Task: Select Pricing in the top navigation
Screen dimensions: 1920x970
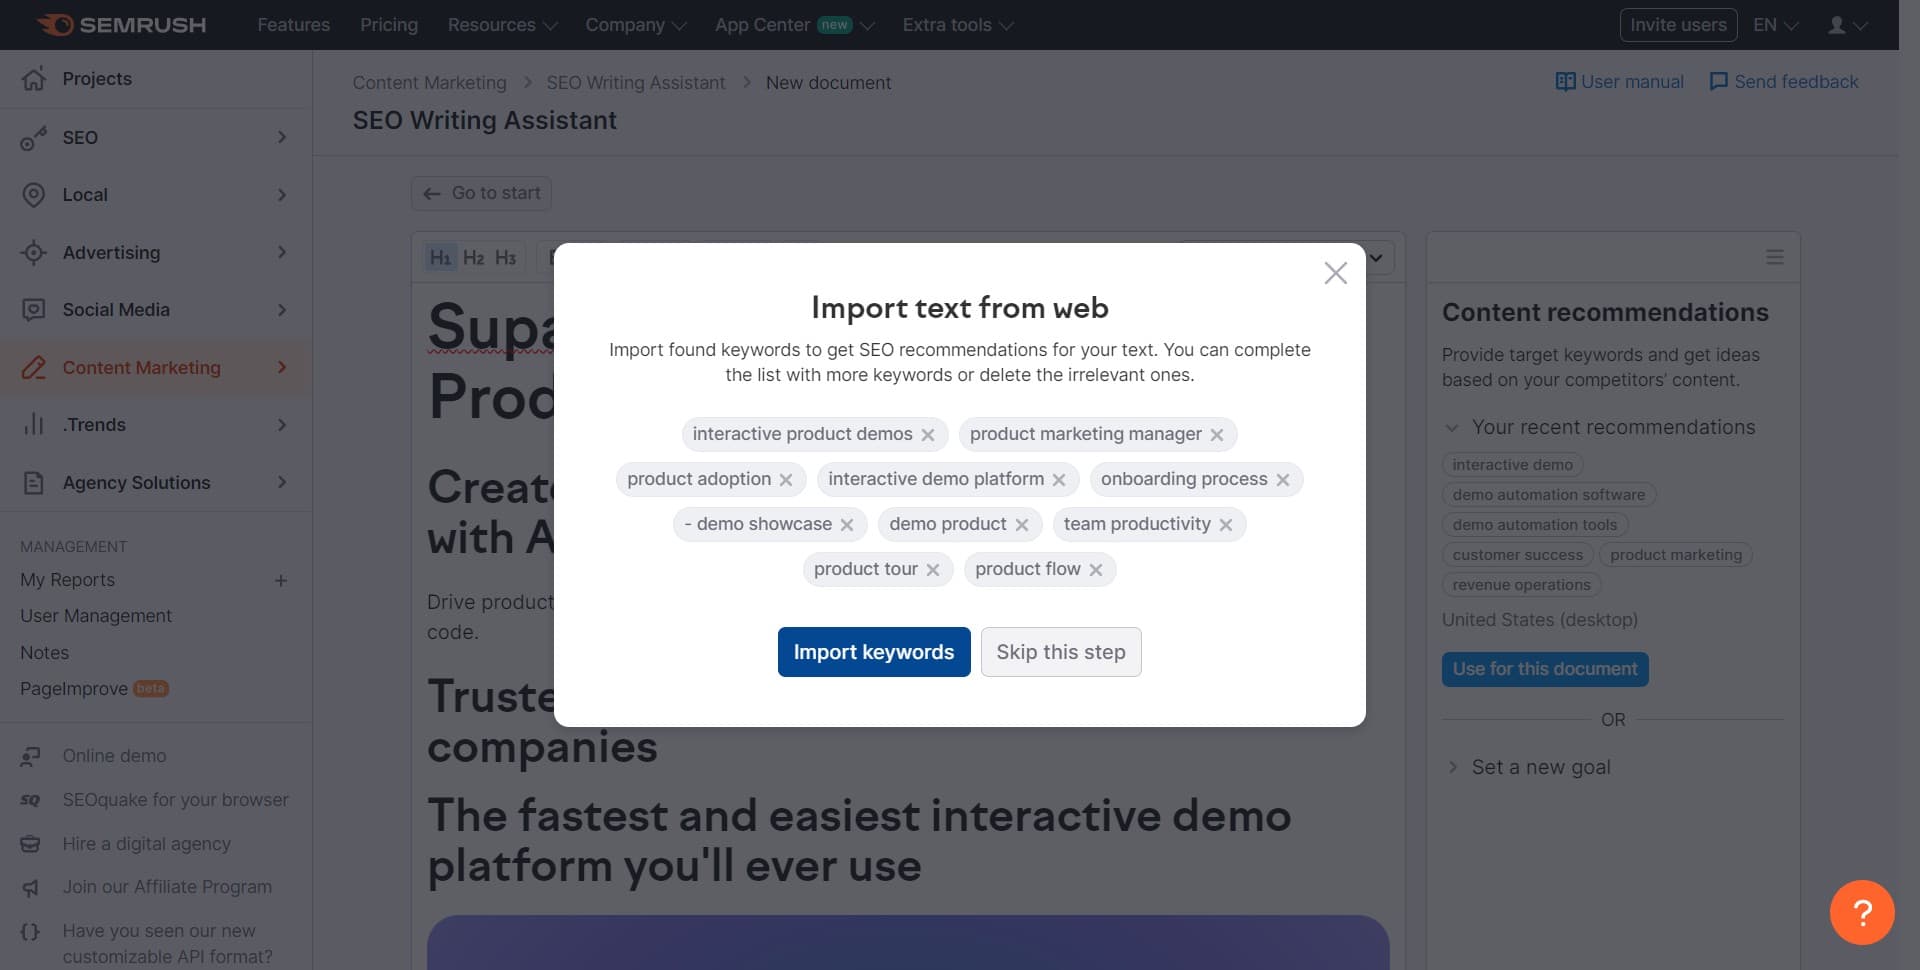Action: pyautogui.click(x=388, y=24)
